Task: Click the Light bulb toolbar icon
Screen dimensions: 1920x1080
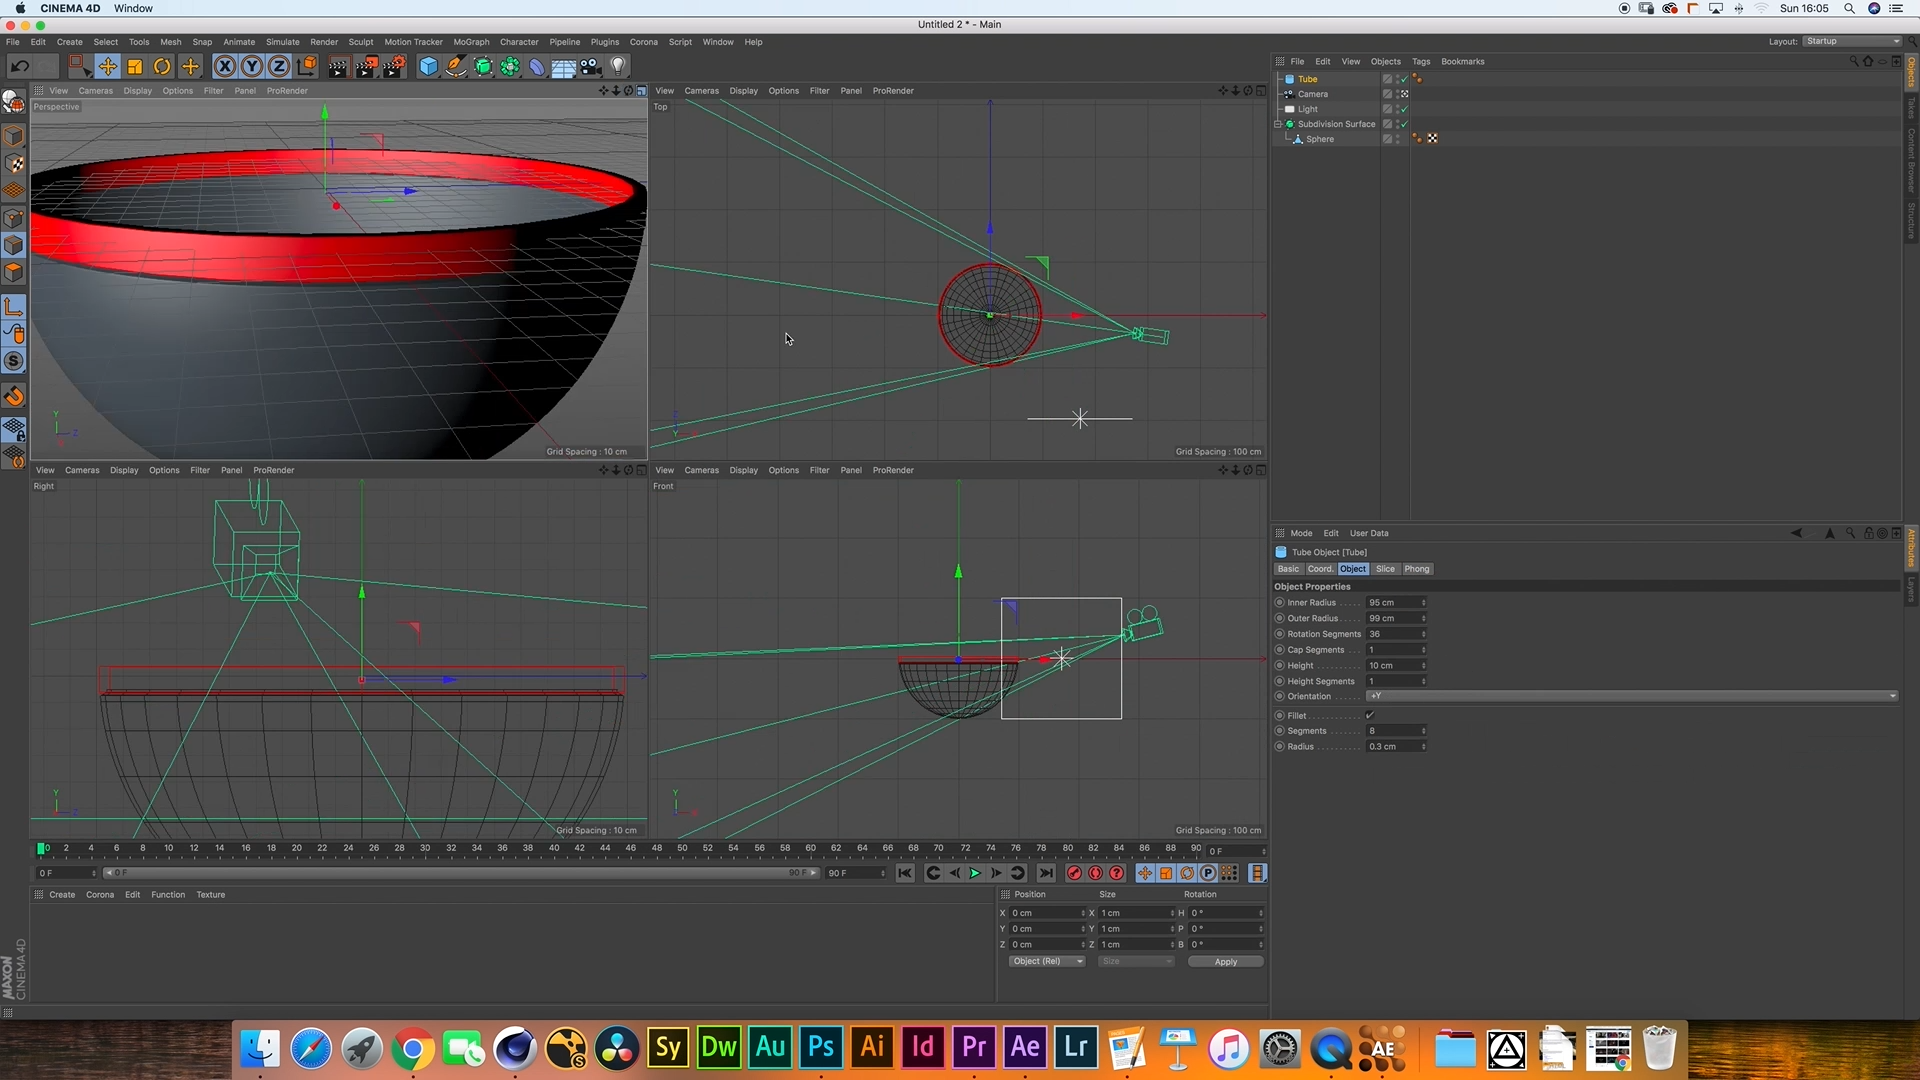Action: coord(618,66)
